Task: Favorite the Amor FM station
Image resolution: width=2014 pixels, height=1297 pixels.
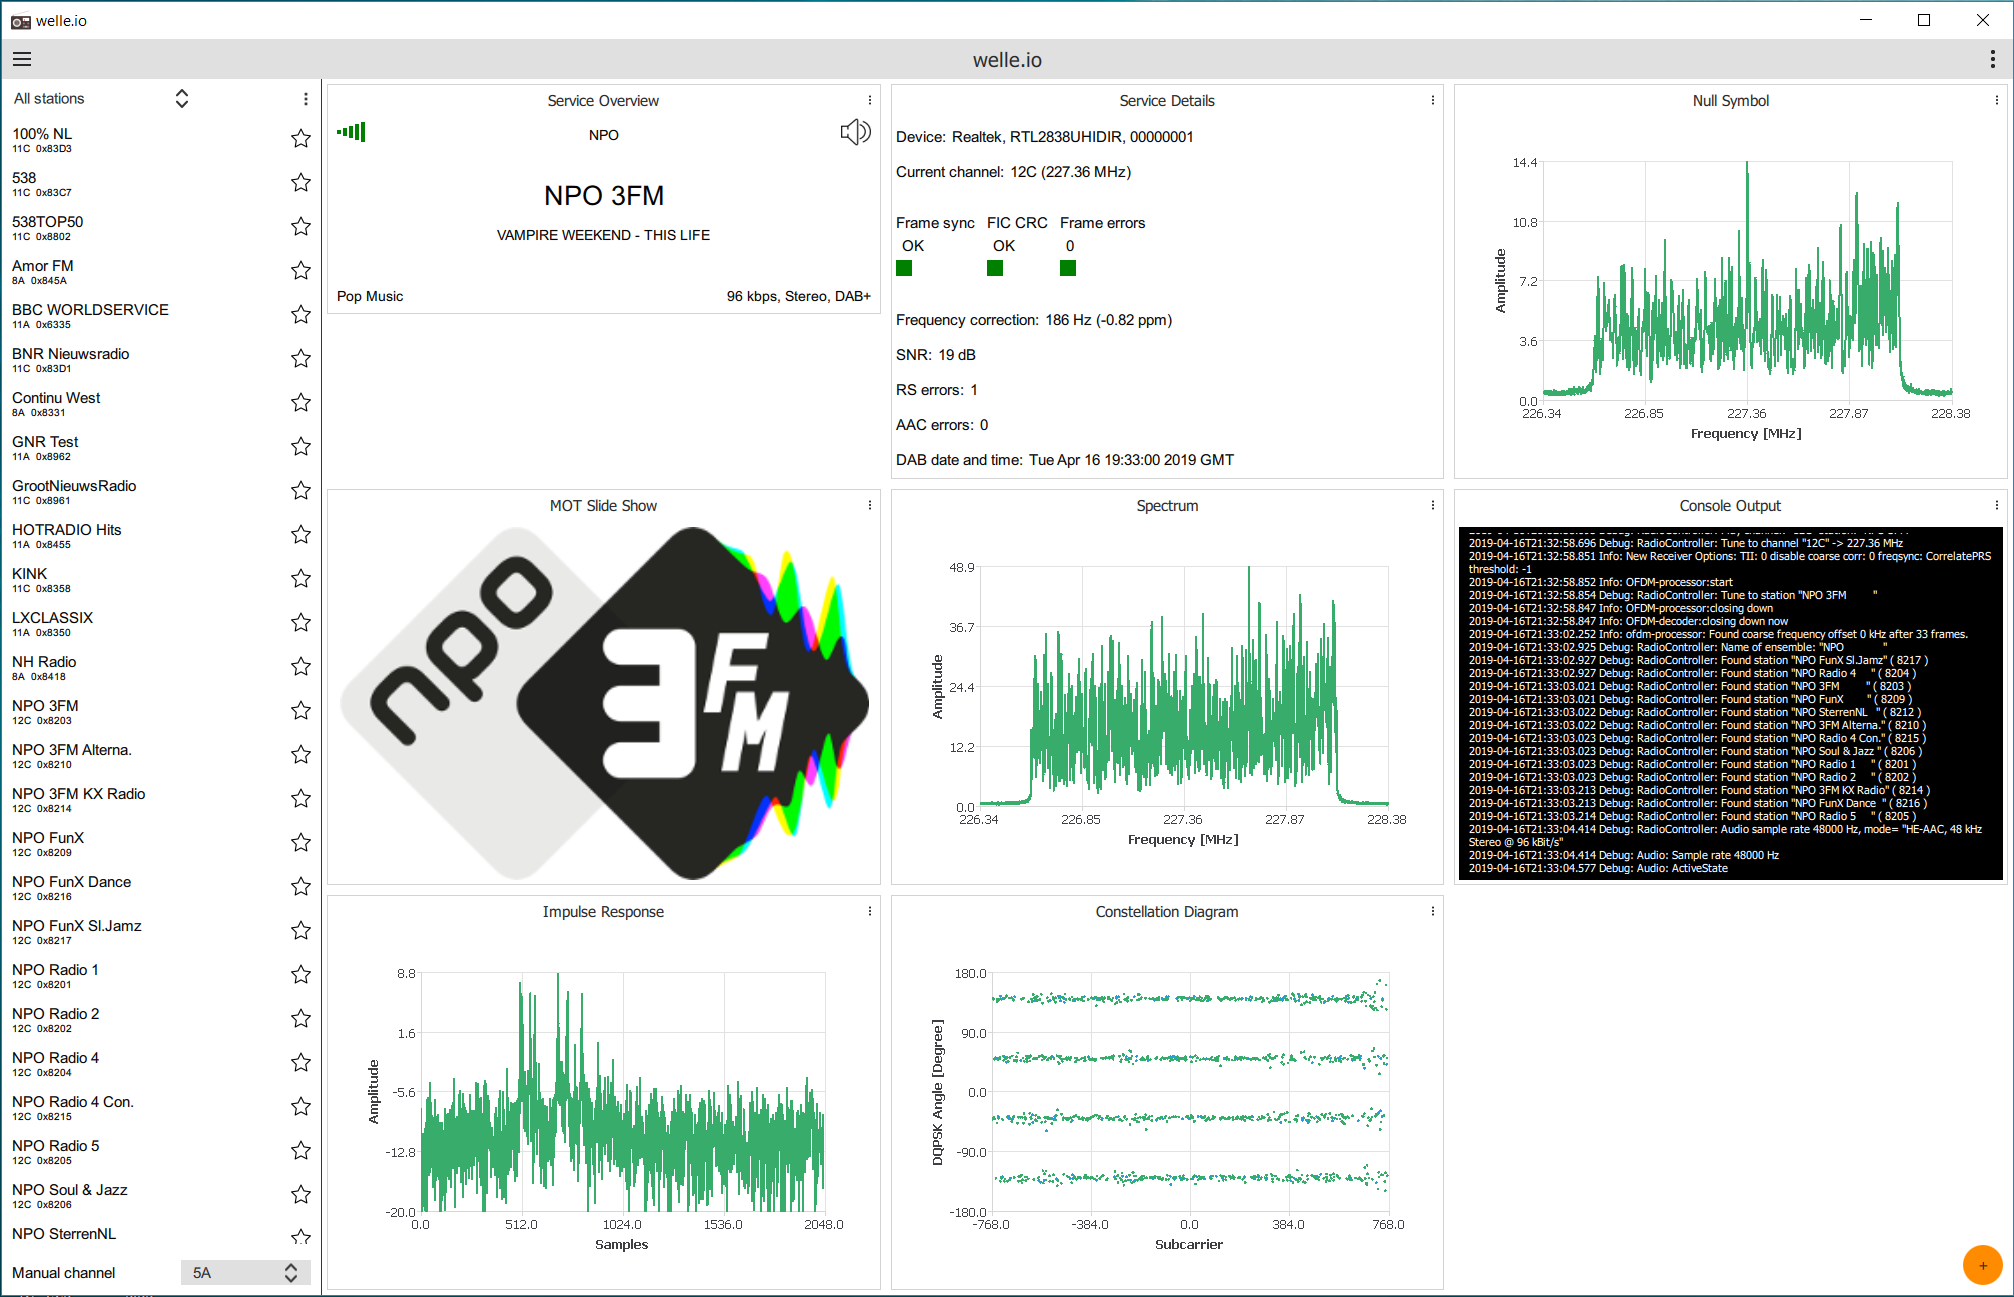Action: 301,271
